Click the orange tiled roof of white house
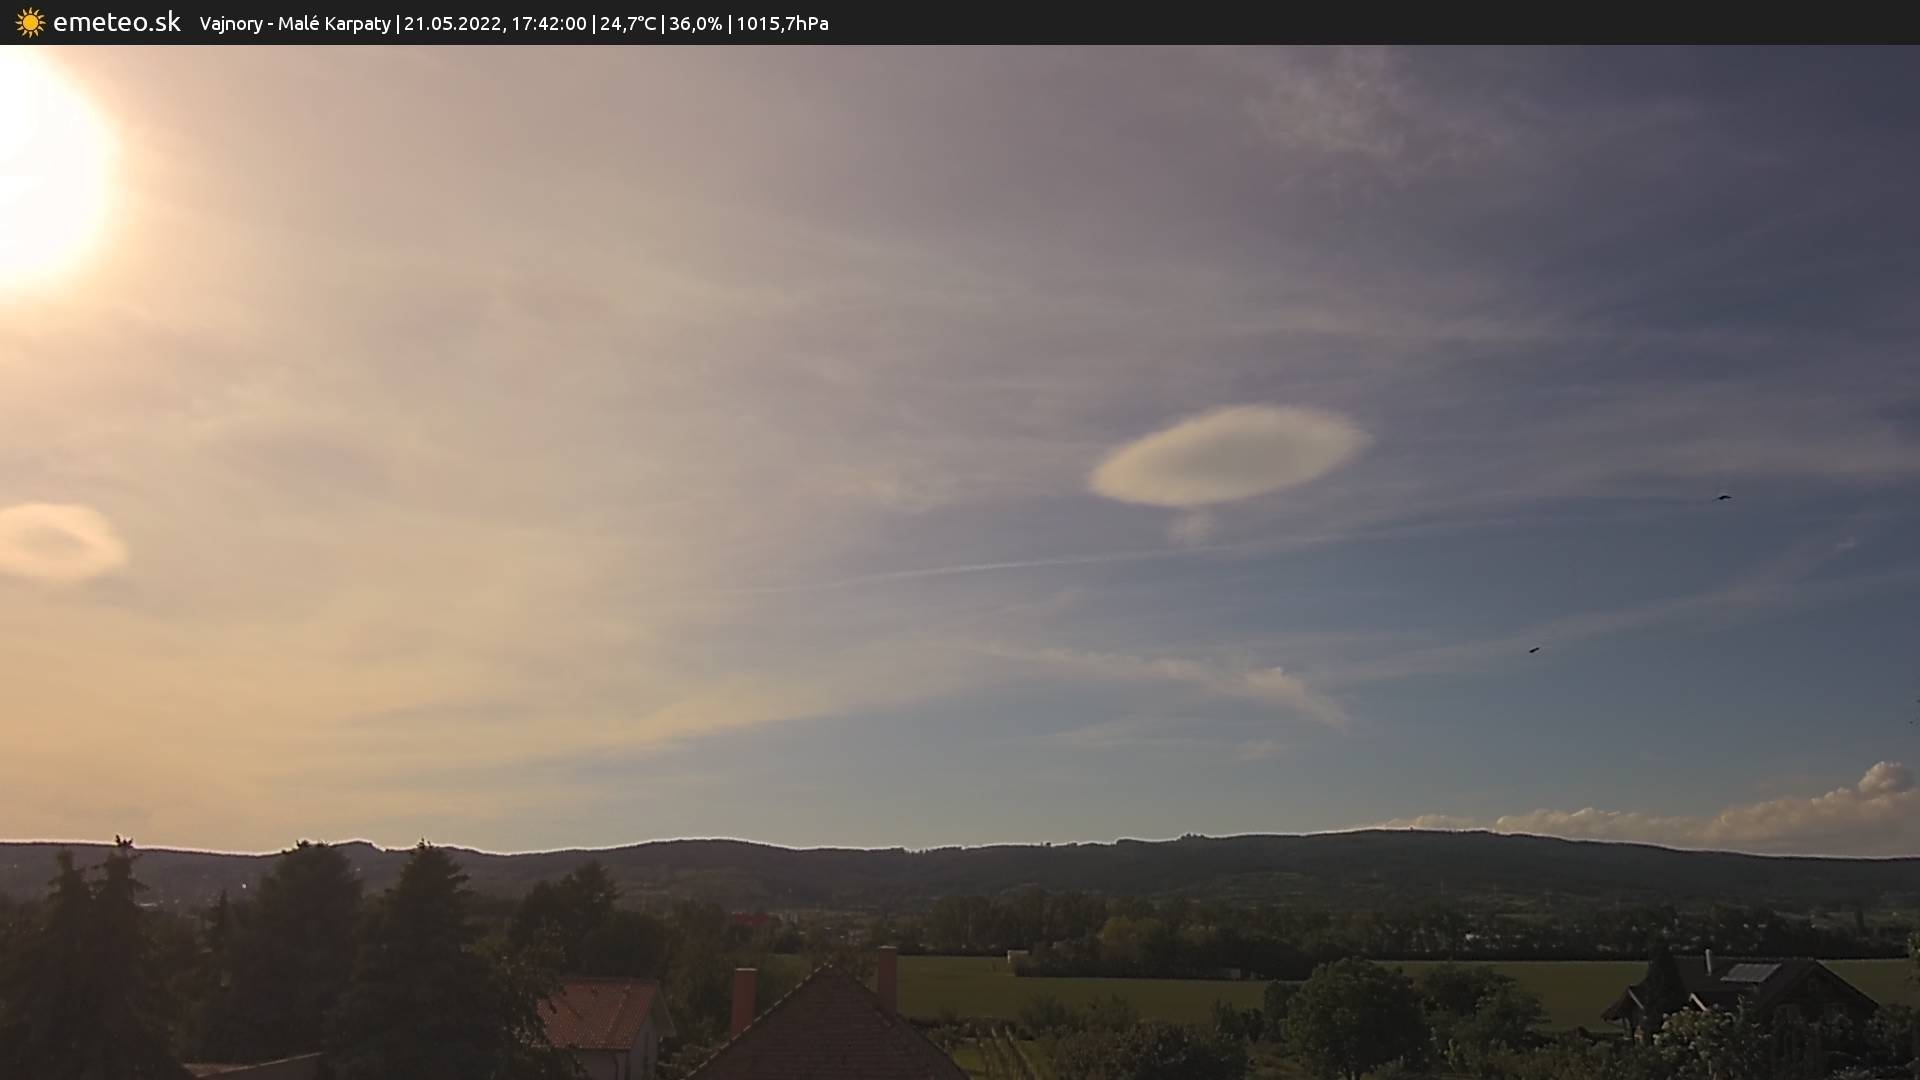This screenshot has height=1080, width=1920. click(x=600, y=1012)
